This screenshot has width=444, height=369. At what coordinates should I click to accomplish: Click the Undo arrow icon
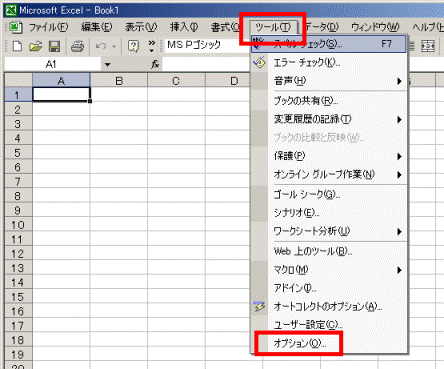pos(101,46)
